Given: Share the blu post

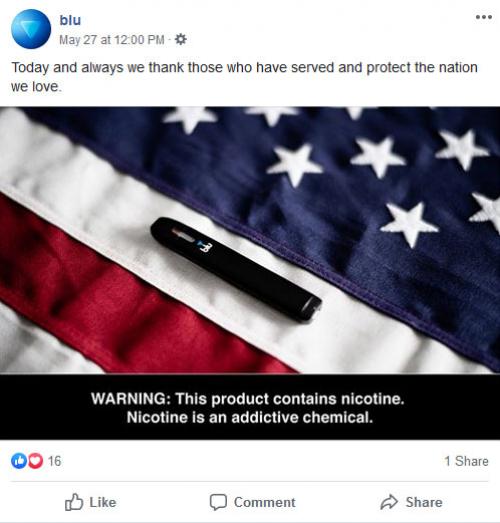Looking at the screenshot, I should [x=411, y=502].
